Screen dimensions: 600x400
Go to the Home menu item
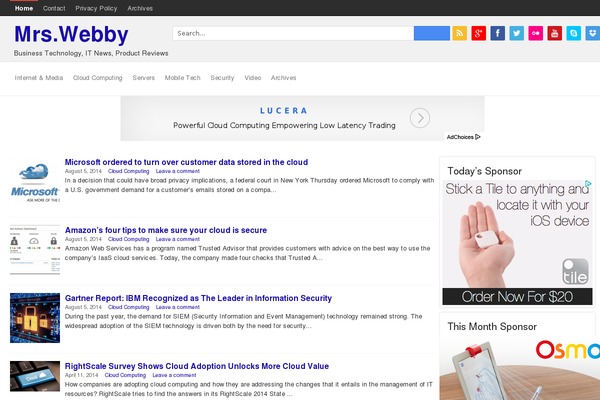point(24,8)
